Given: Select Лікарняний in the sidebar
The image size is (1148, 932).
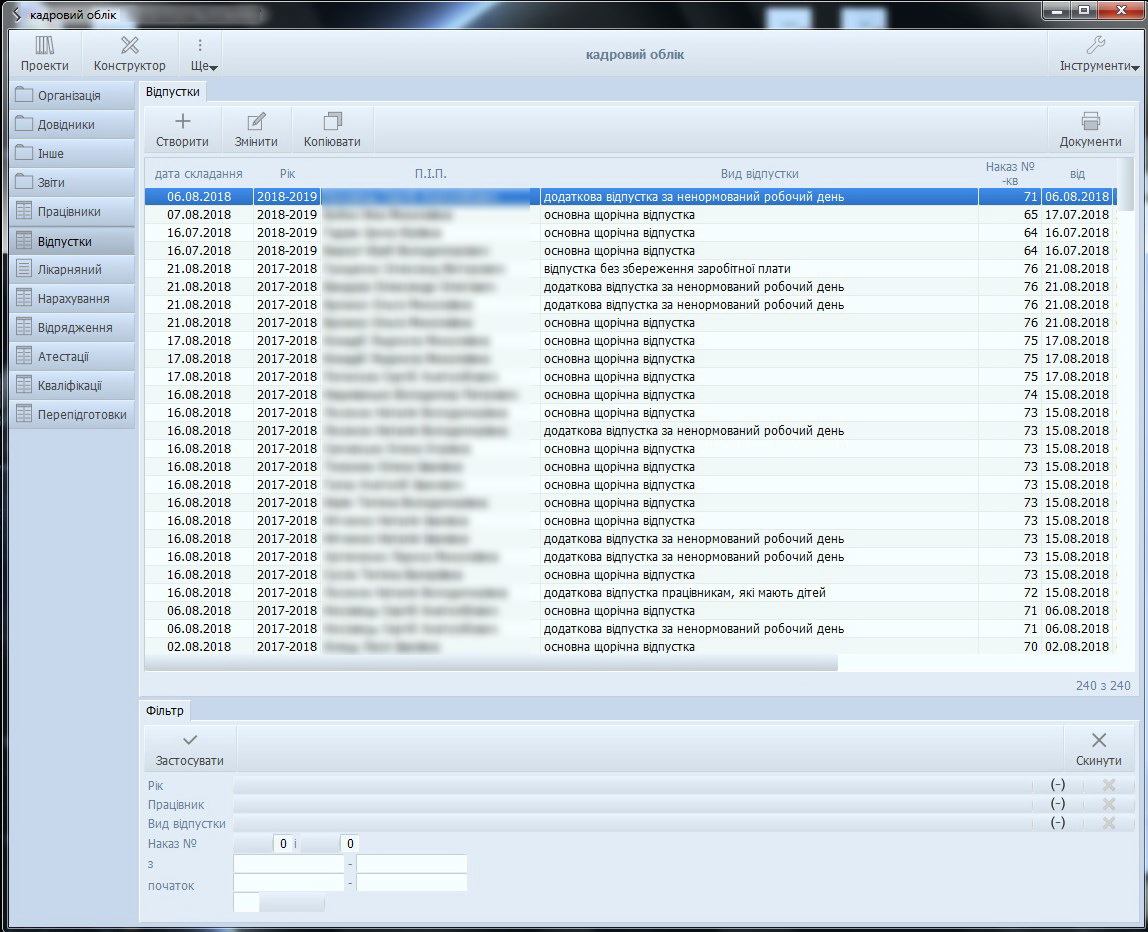Looking at the screenshot, I should (x=70, y=270).
